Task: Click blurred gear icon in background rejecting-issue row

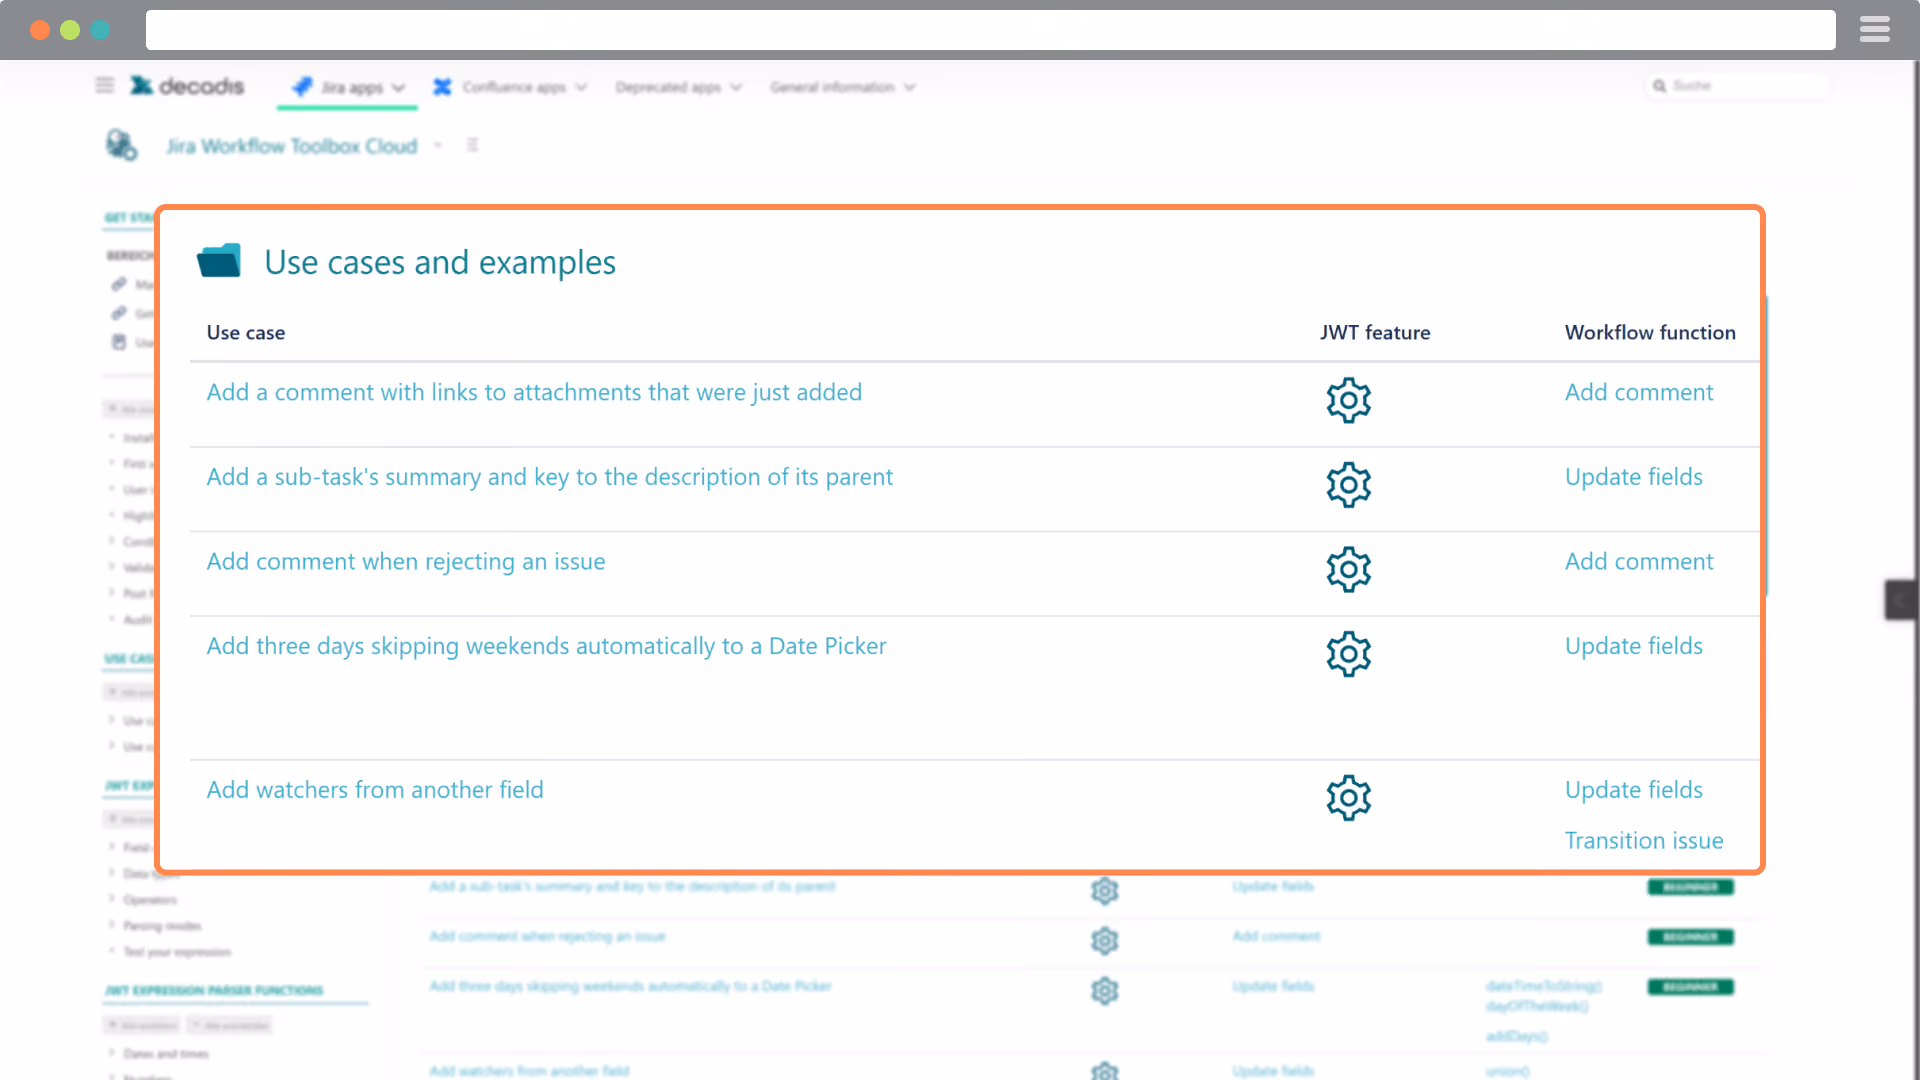Action: (x=1104, y=940)
